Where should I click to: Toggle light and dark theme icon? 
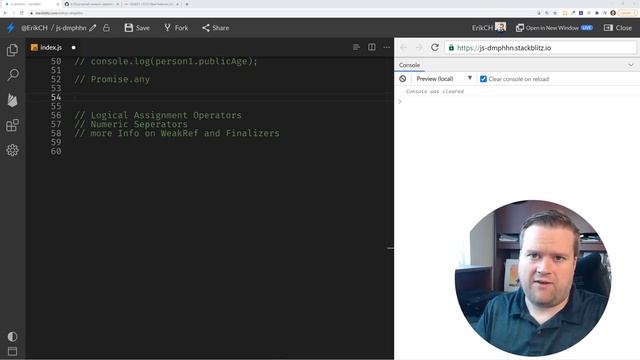coord(12,336)
